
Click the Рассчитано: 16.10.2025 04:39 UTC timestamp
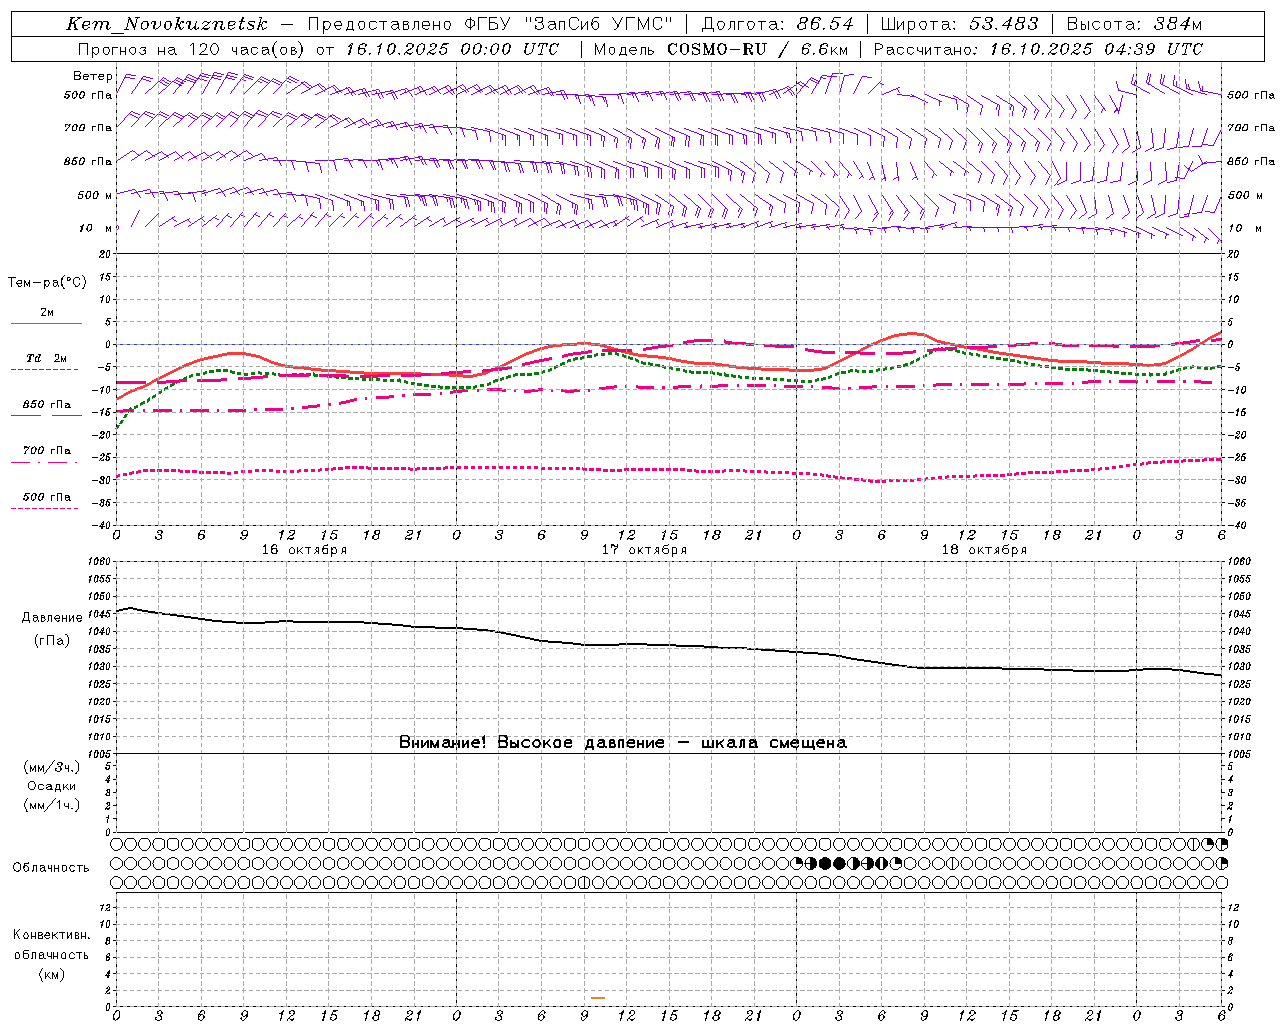(1039, 49)
